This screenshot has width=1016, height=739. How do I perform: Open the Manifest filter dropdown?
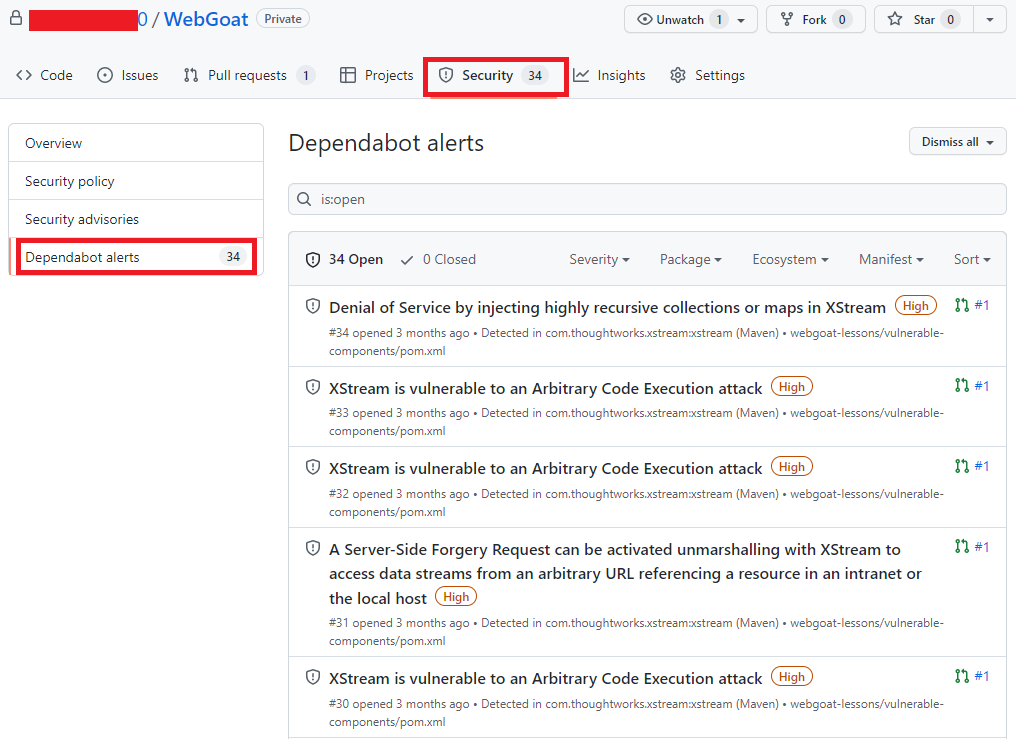[x=891, y=260]
